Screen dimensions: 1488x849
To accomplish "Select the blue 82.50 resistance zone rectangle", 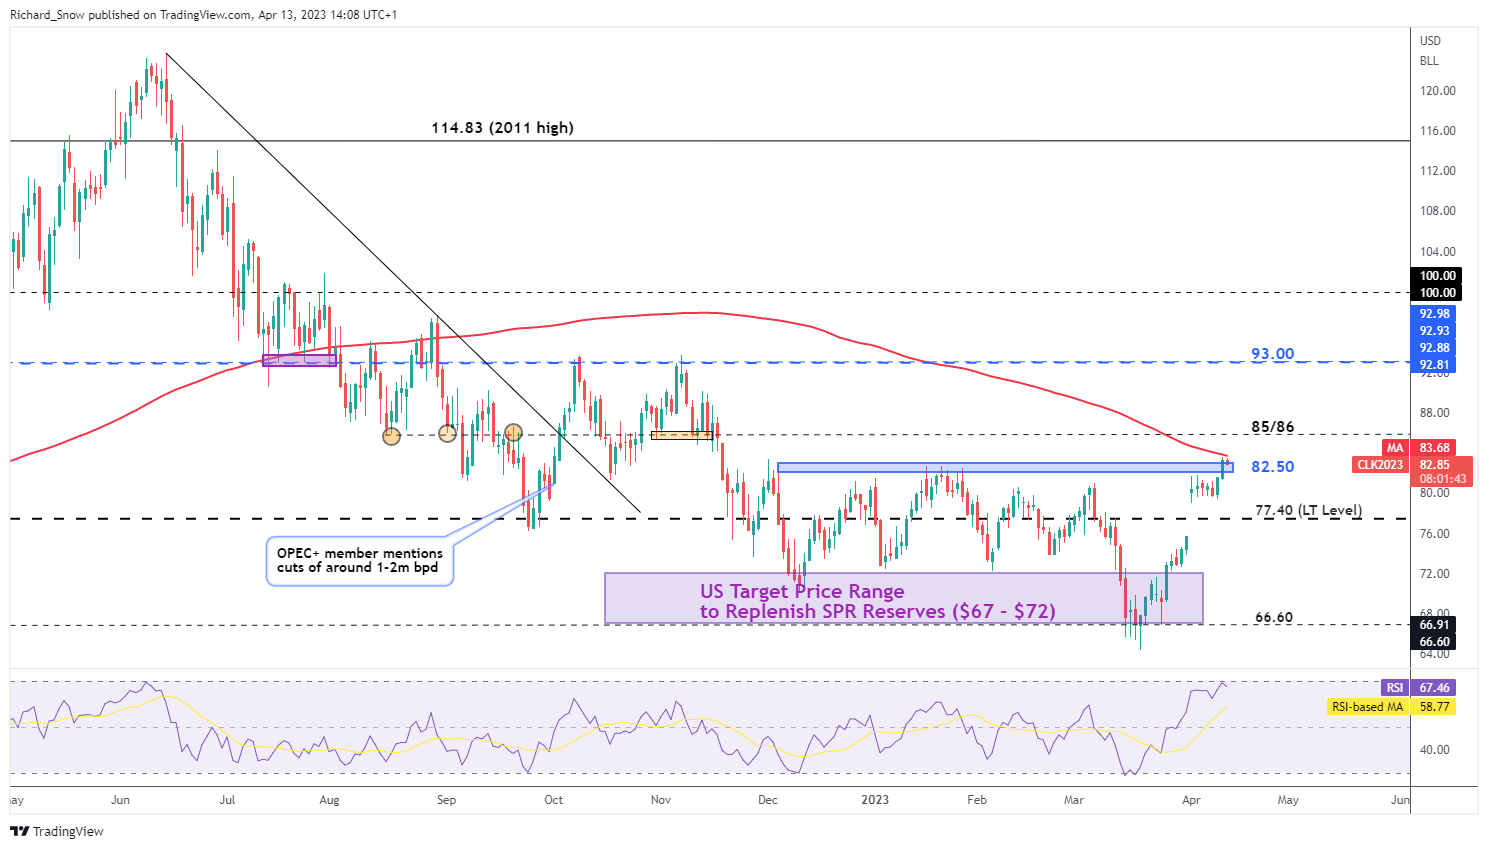I will click(x=1005, y=467).
